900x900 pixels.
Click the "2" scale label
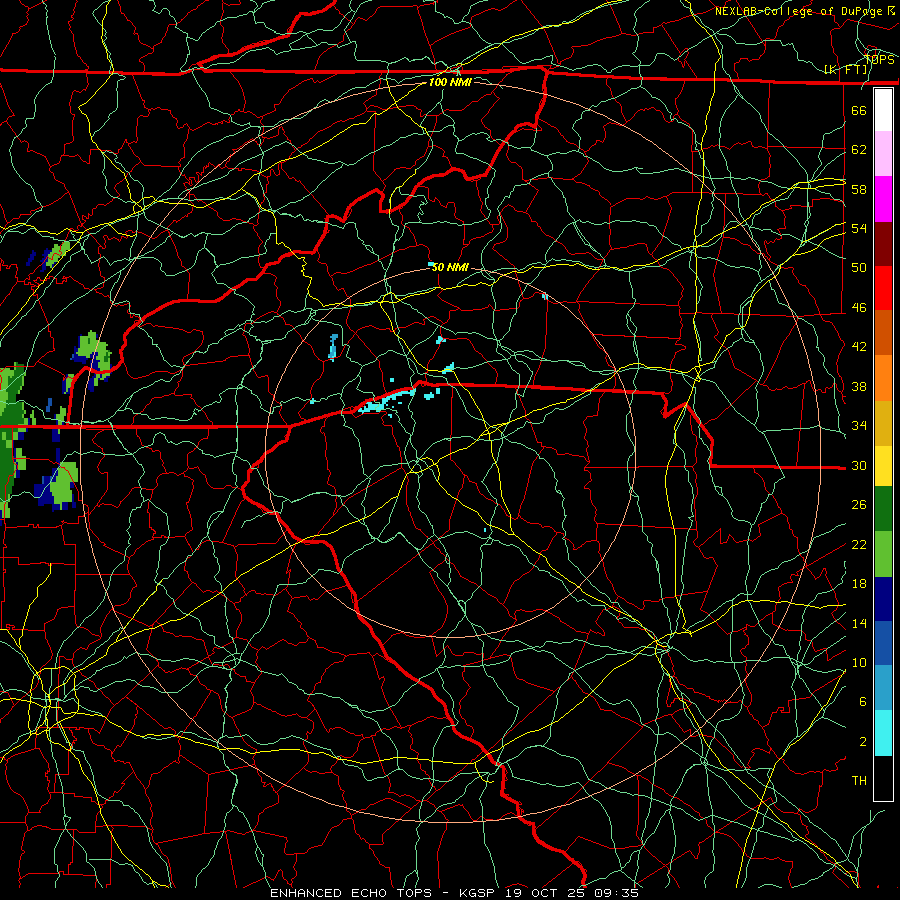click(863, 742)
